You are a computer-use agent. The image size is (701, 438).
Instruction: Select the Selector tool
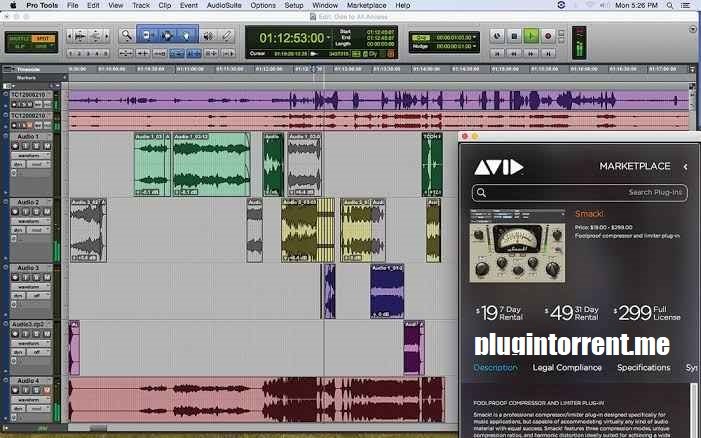(x=167, y=35)
